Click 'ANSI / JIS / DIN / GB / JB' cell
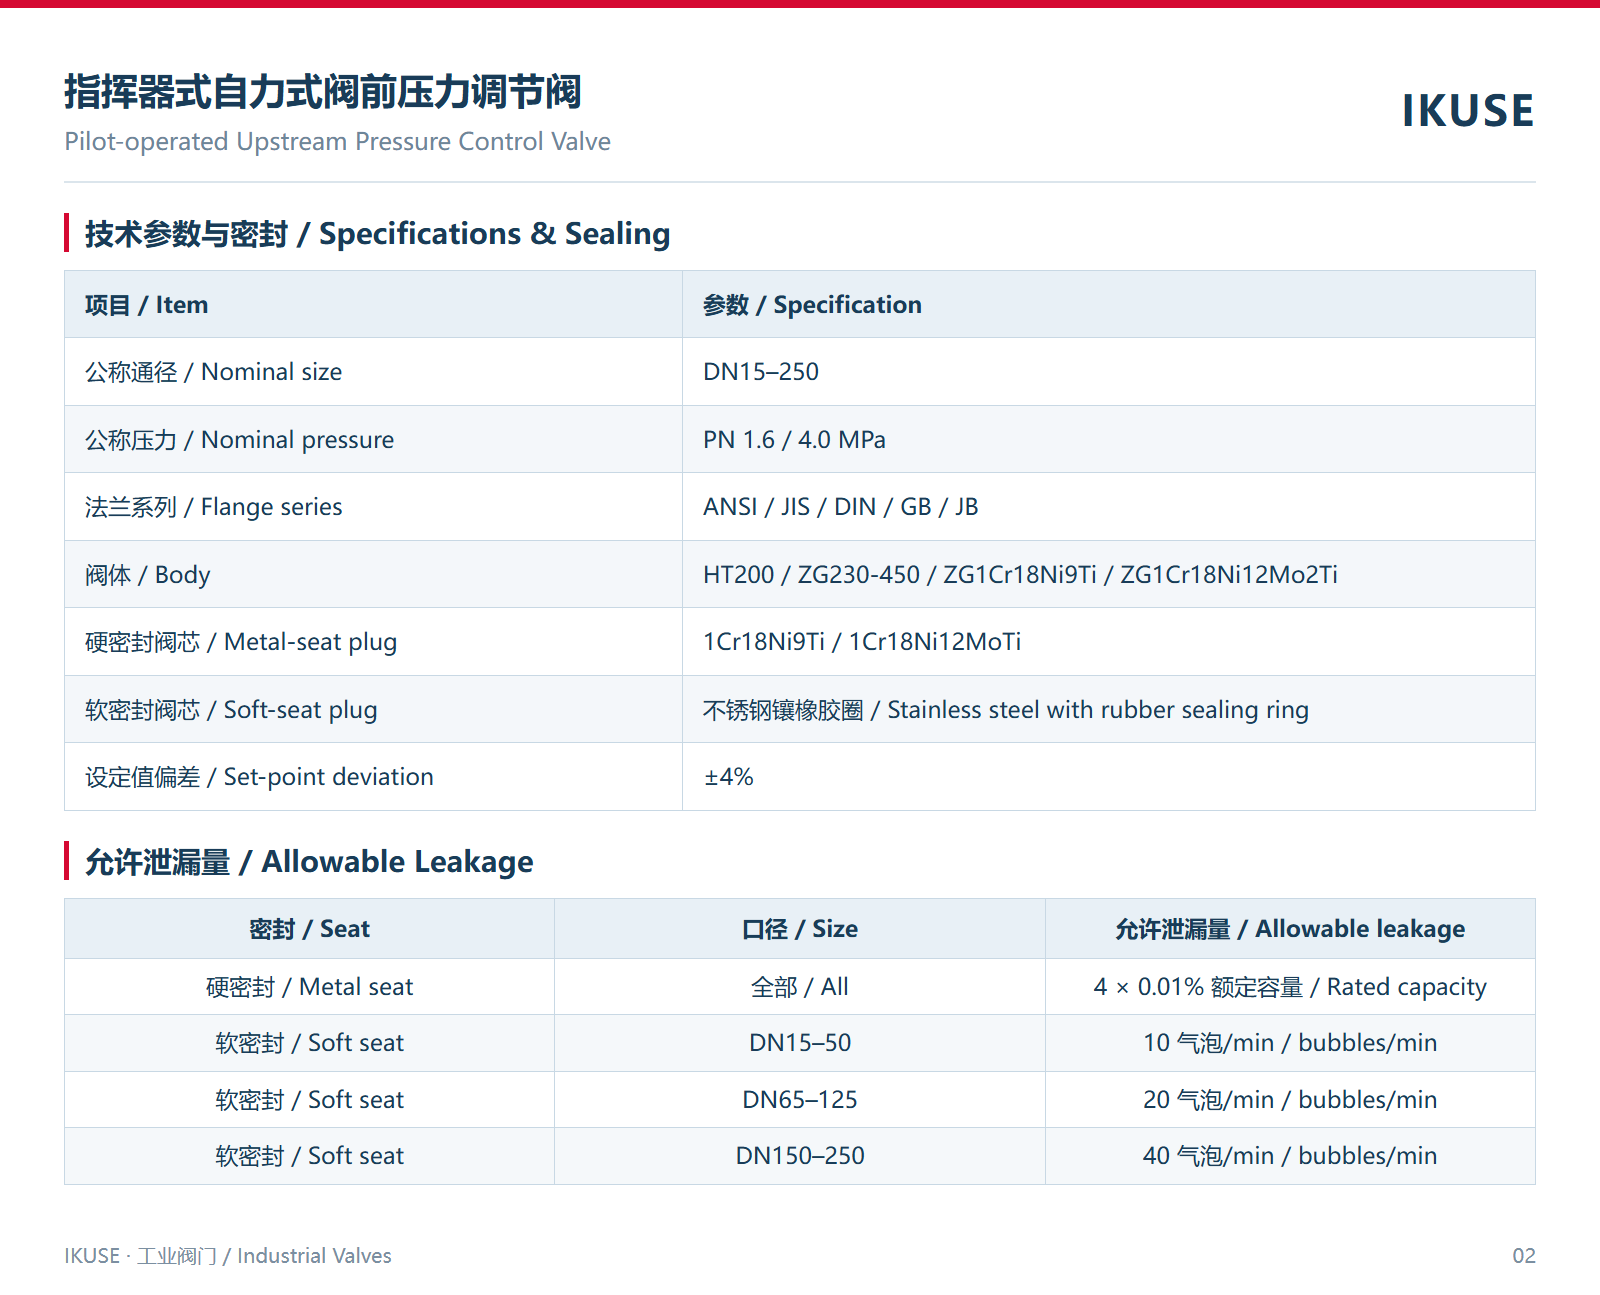 click(x=1109, y=507)
